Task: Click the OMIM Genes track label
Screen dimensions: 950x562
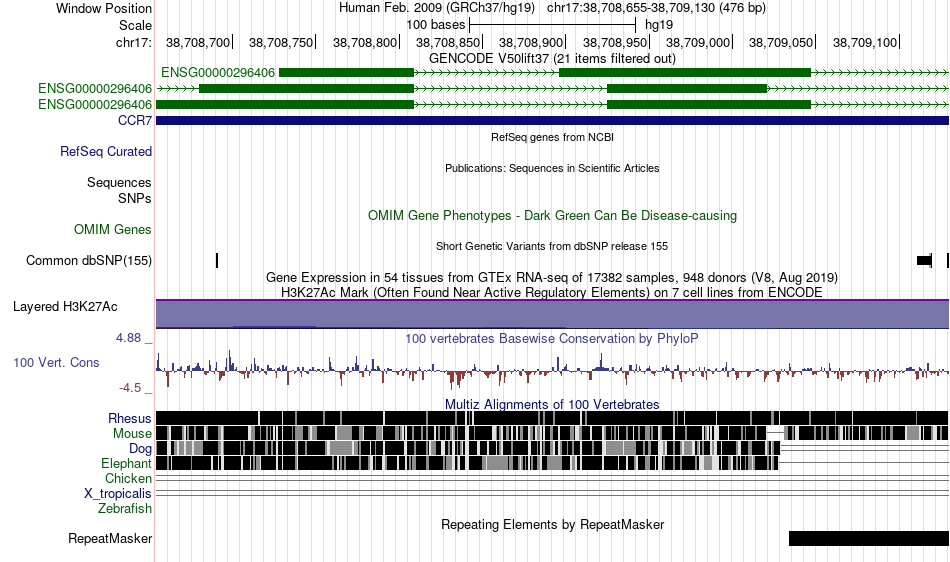Action: [x=113, y=230]
